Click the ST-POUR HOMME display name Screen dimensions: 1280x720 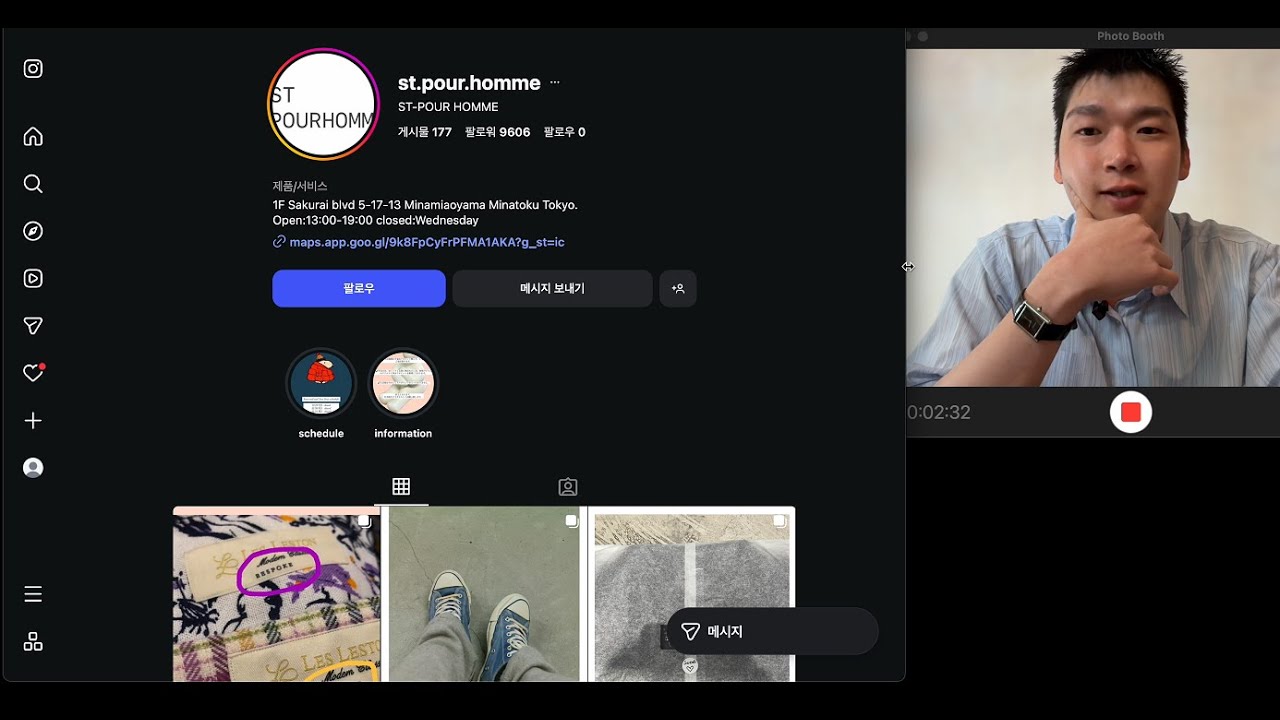[x=448, y=107]
